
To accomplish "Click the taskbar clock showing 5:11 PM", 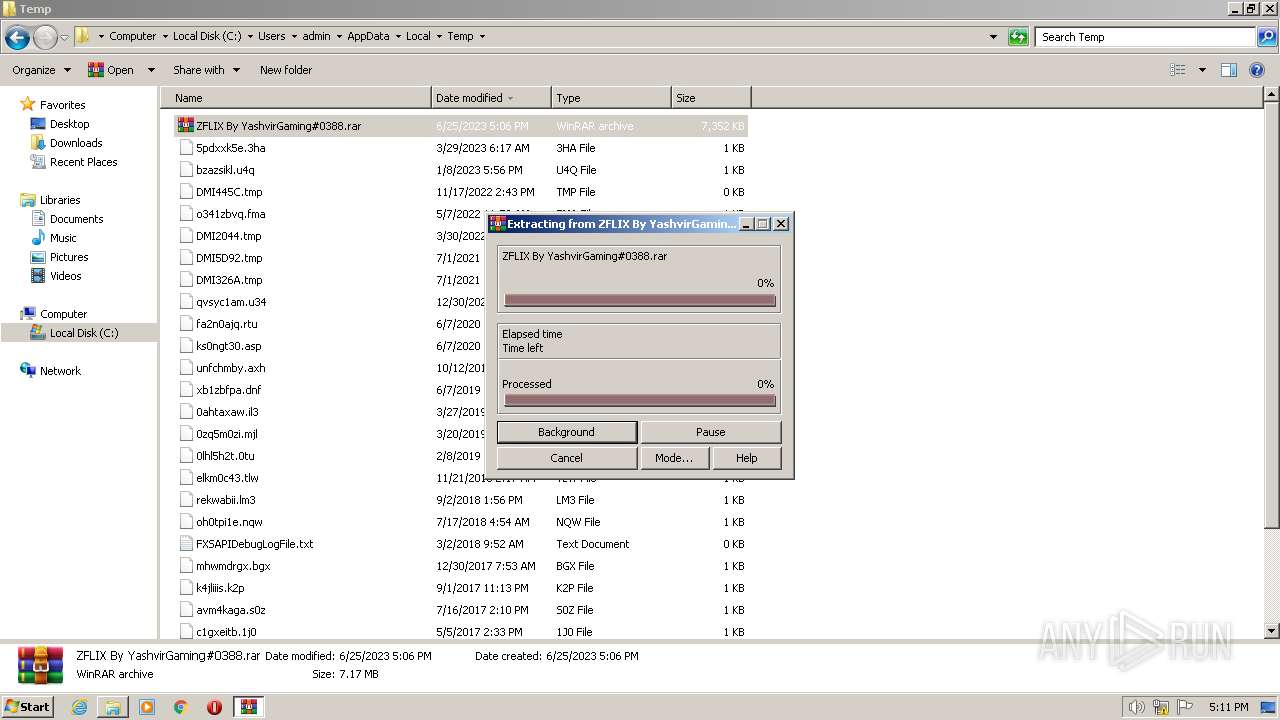I will click(1228, 707).
